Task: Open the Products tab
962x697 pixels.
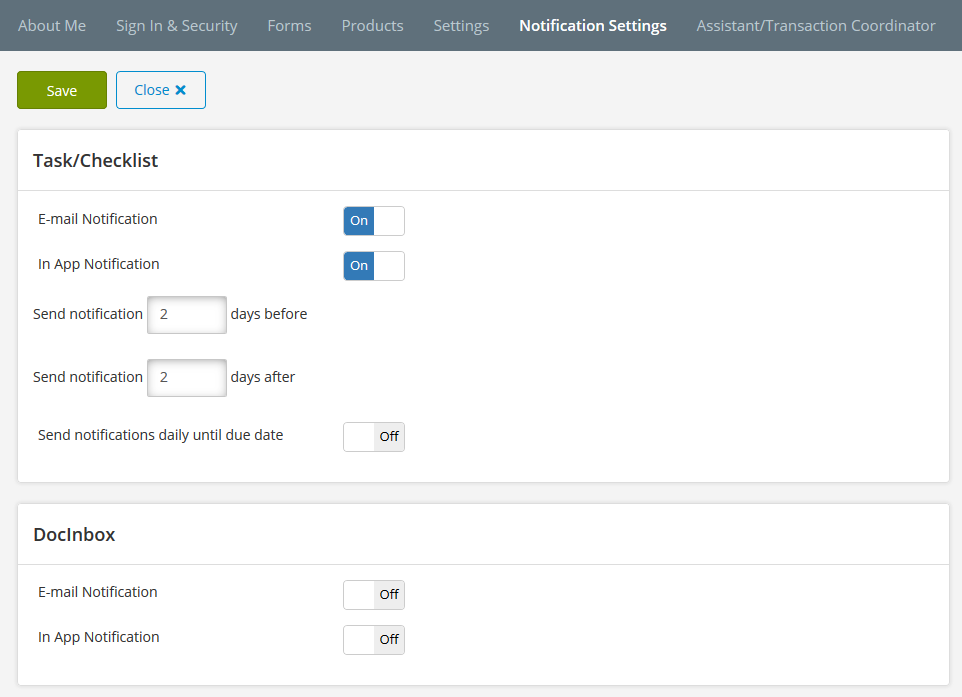Action: click(x=372, y=25)
